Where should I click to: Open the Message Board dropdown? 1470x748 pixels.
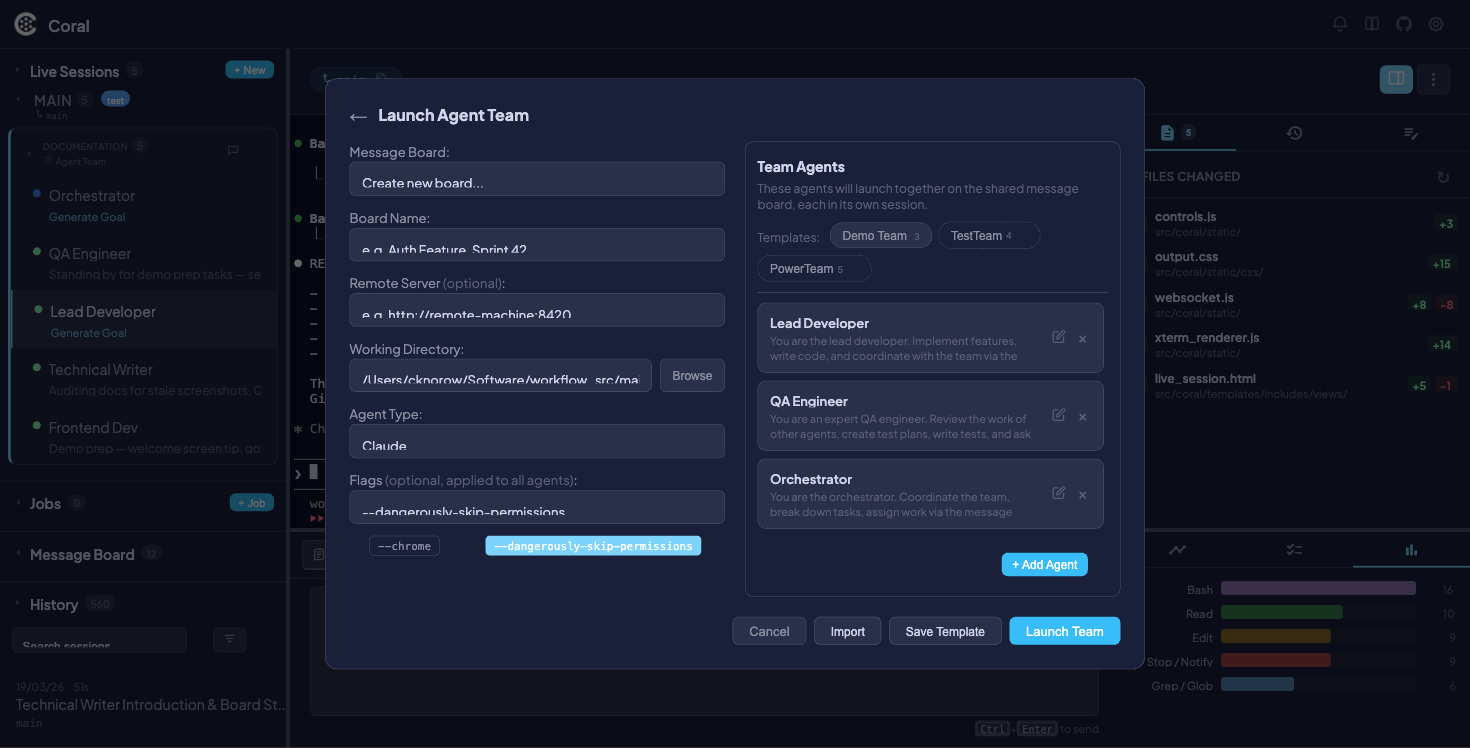tap(536, 178)
